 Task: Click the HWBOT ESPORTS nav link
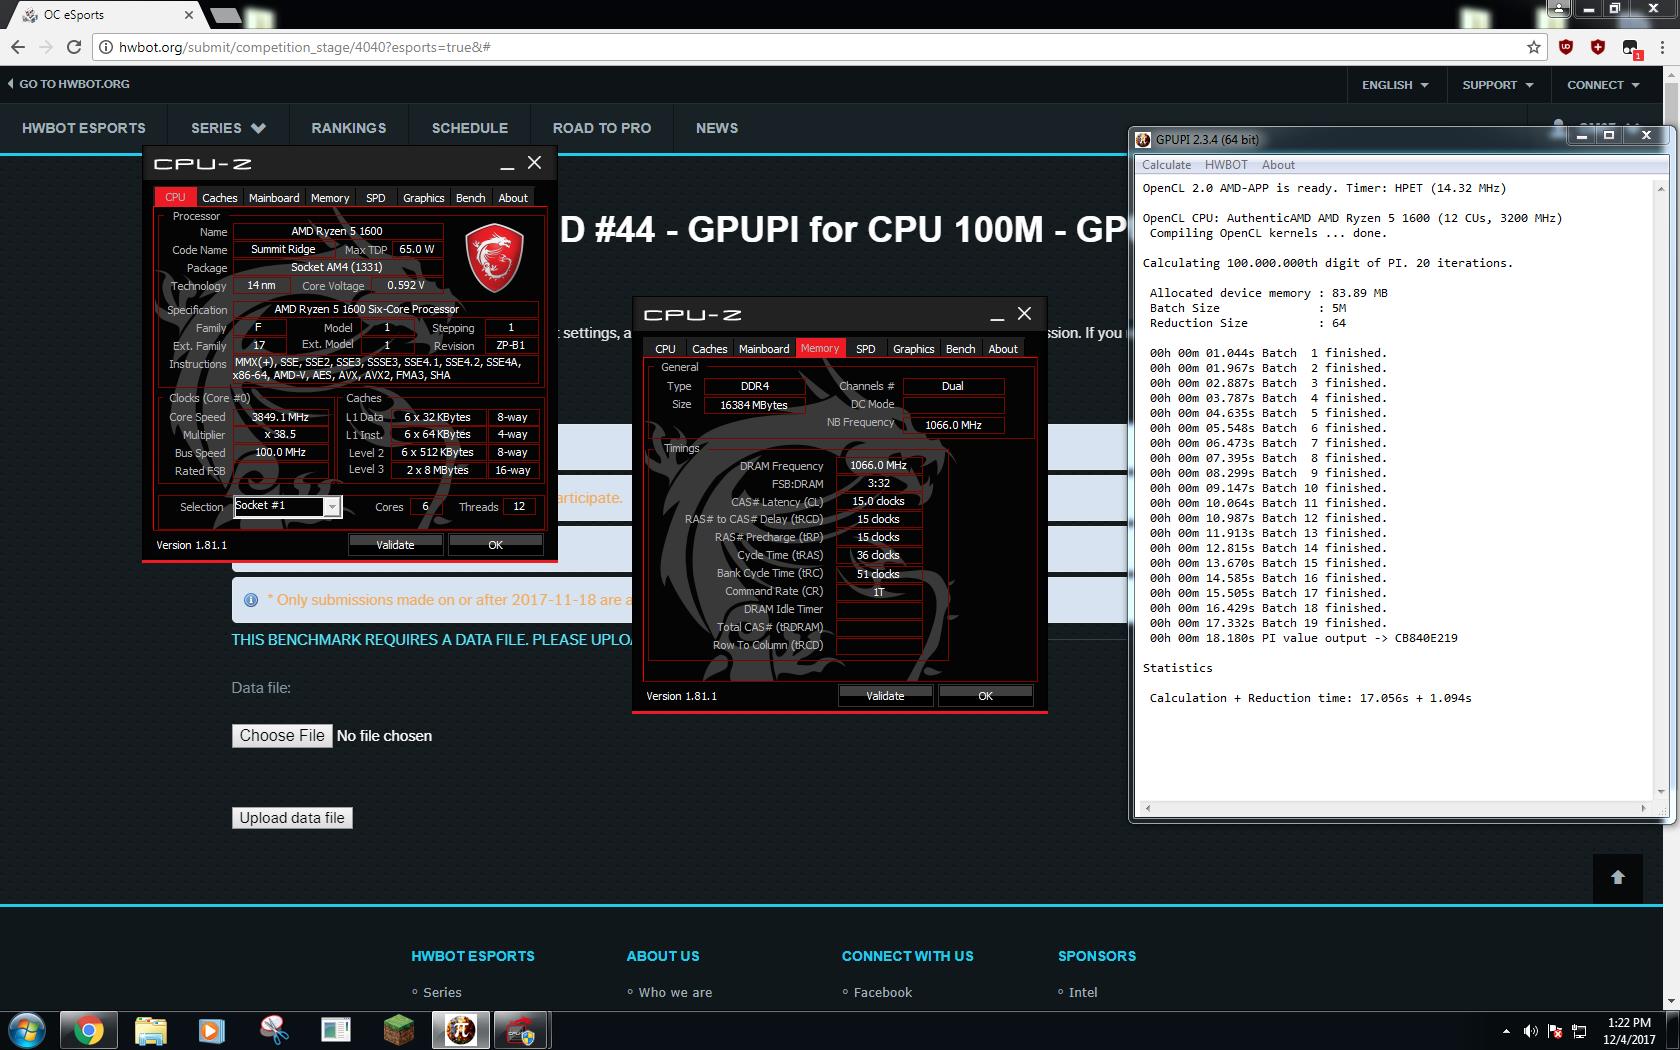tap(84, 128)
